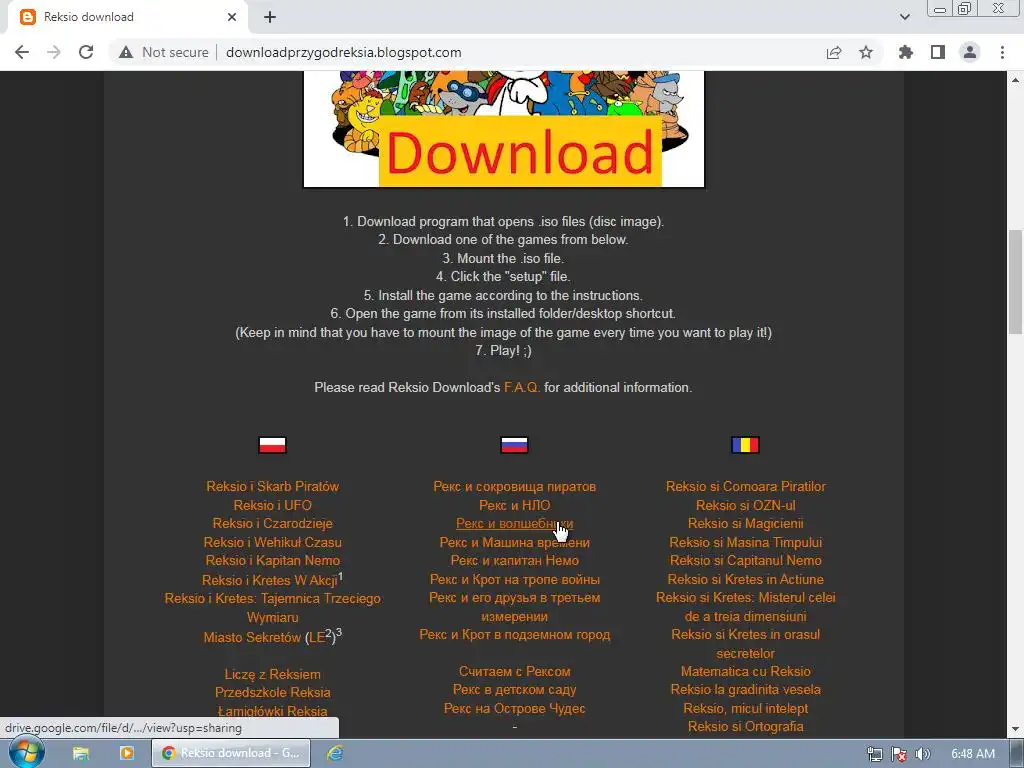The width and height of the screenshot is (1024, 768).
Task: Launch Internet Explorer from taskbar
Action: 336,753
